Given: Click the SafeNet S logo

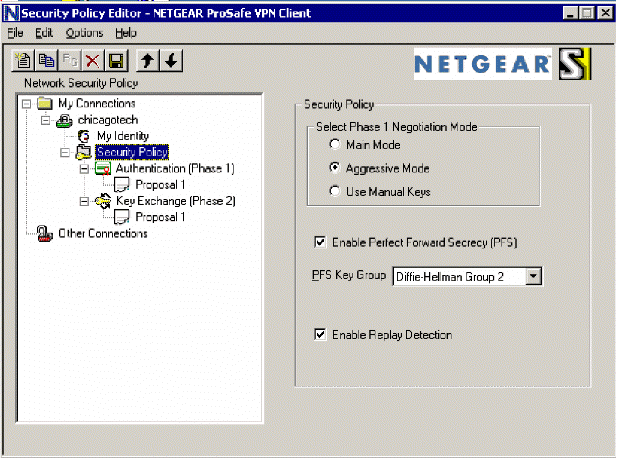Looking at the screenshot, I should point(575,64).
